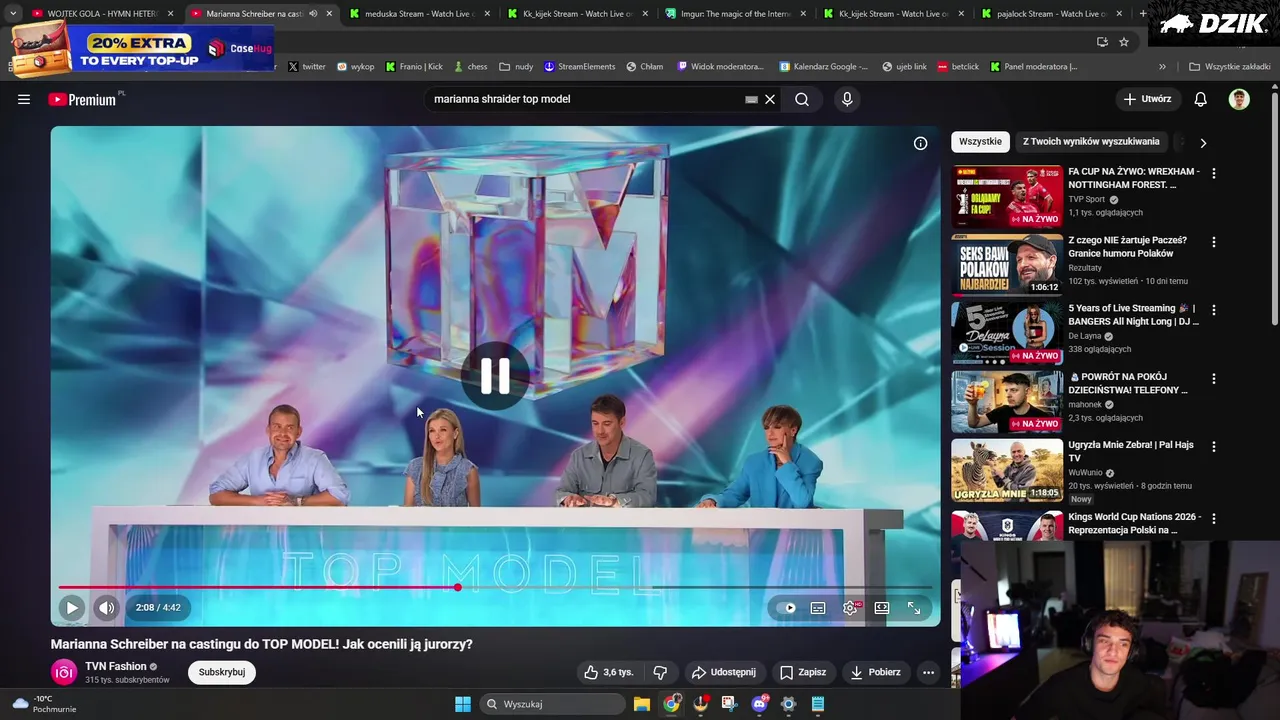This screenshot has width=1280, height=720.
Task: Open options for Kings World Cup Nations video
Action: 1214,518
